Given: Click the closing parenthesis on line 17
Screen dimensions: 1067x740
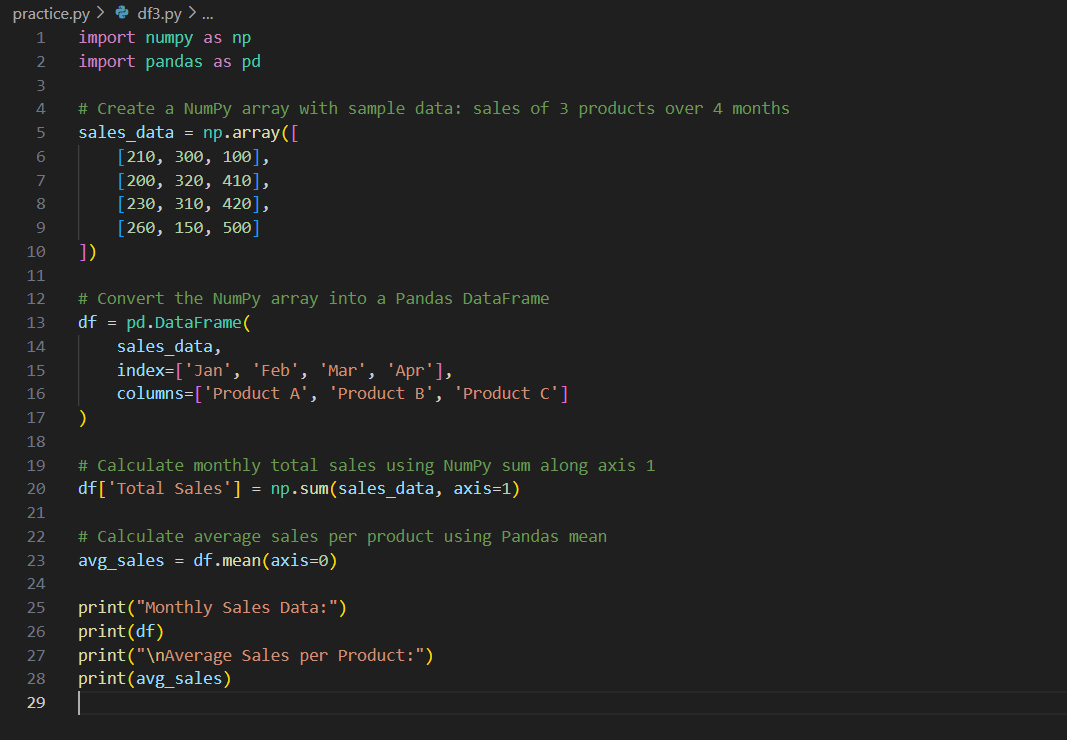Looking at the screenshot, I should [83, 418].
